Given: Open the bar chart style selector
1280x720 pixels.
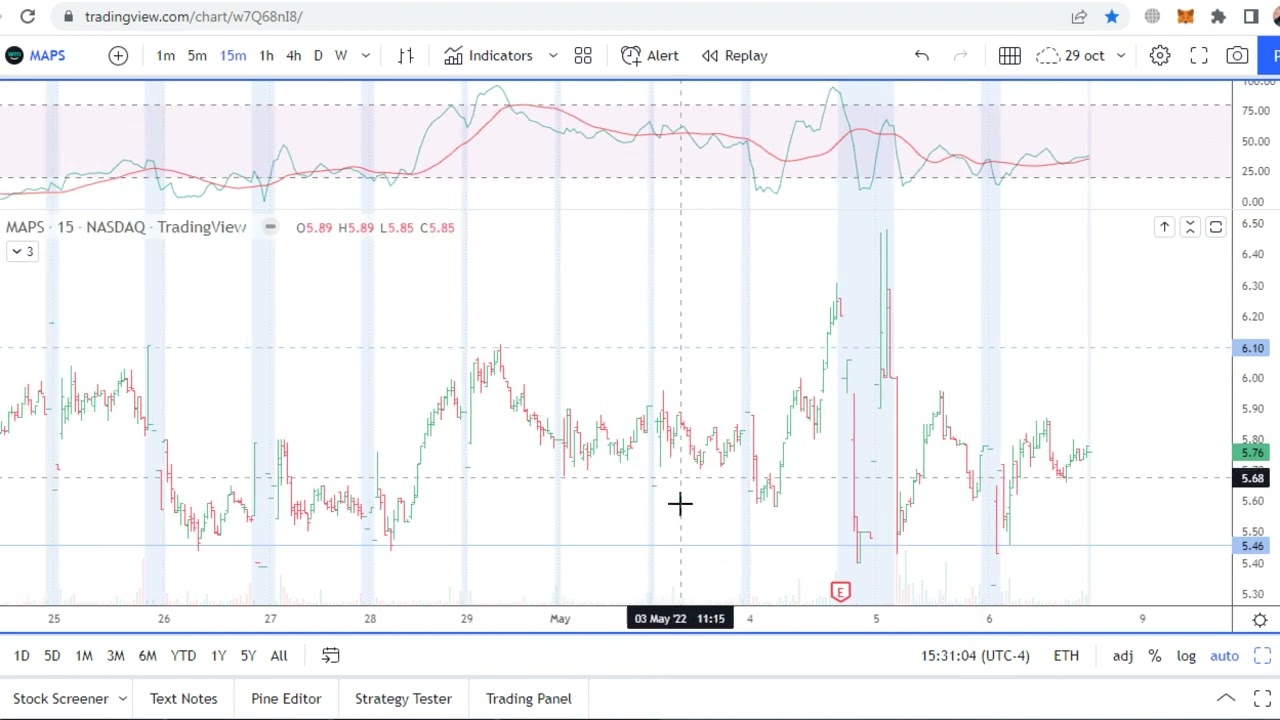Looking at the screenshot, I should [405, 55].
